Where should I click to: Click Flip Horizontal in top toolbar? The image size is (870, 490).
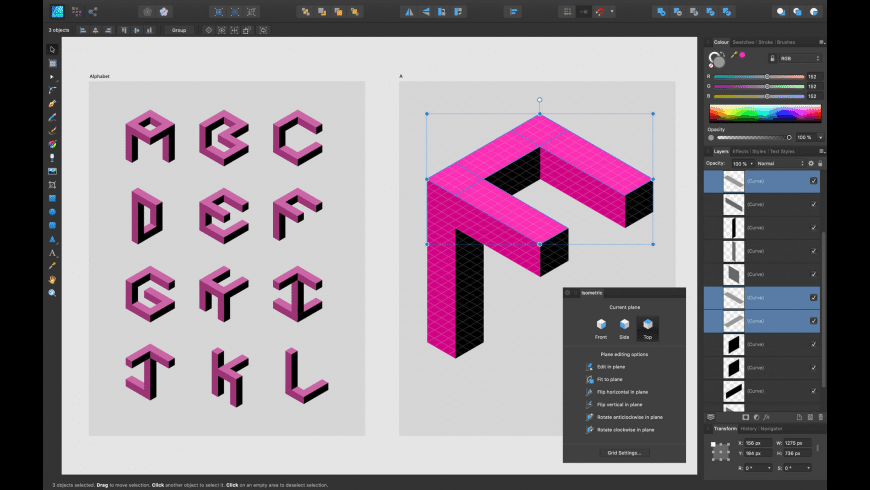pos(409,11)
